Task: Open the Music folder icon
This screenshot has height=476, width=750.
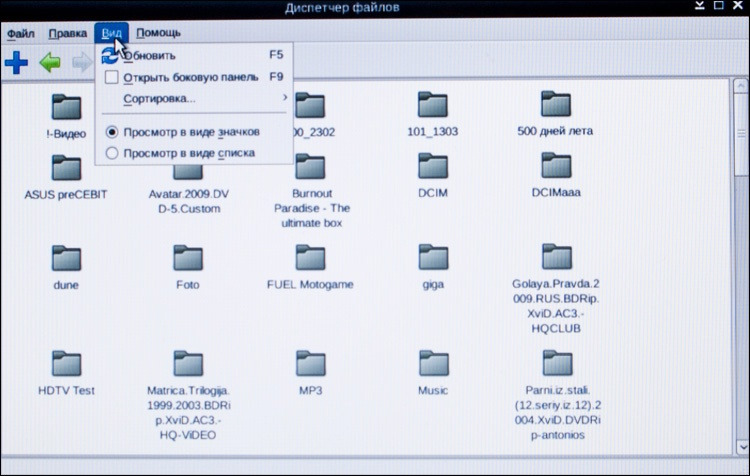Action: click(433, 364)
